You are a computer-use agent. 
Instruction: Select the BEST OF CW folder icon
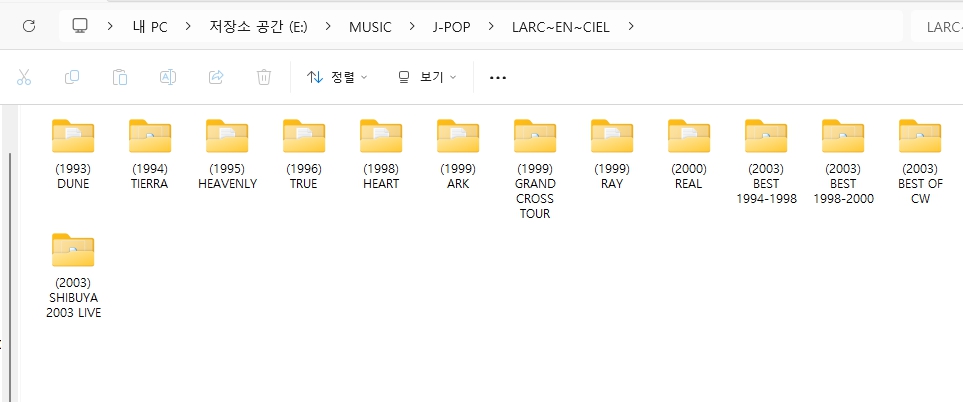(920, 136)
